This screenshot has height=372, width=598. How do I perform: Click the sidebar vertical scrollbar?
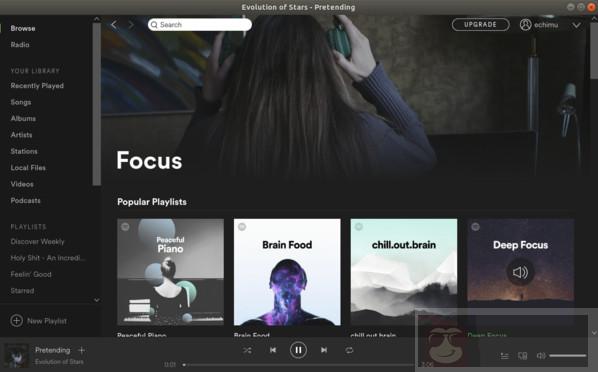point(96,103)
